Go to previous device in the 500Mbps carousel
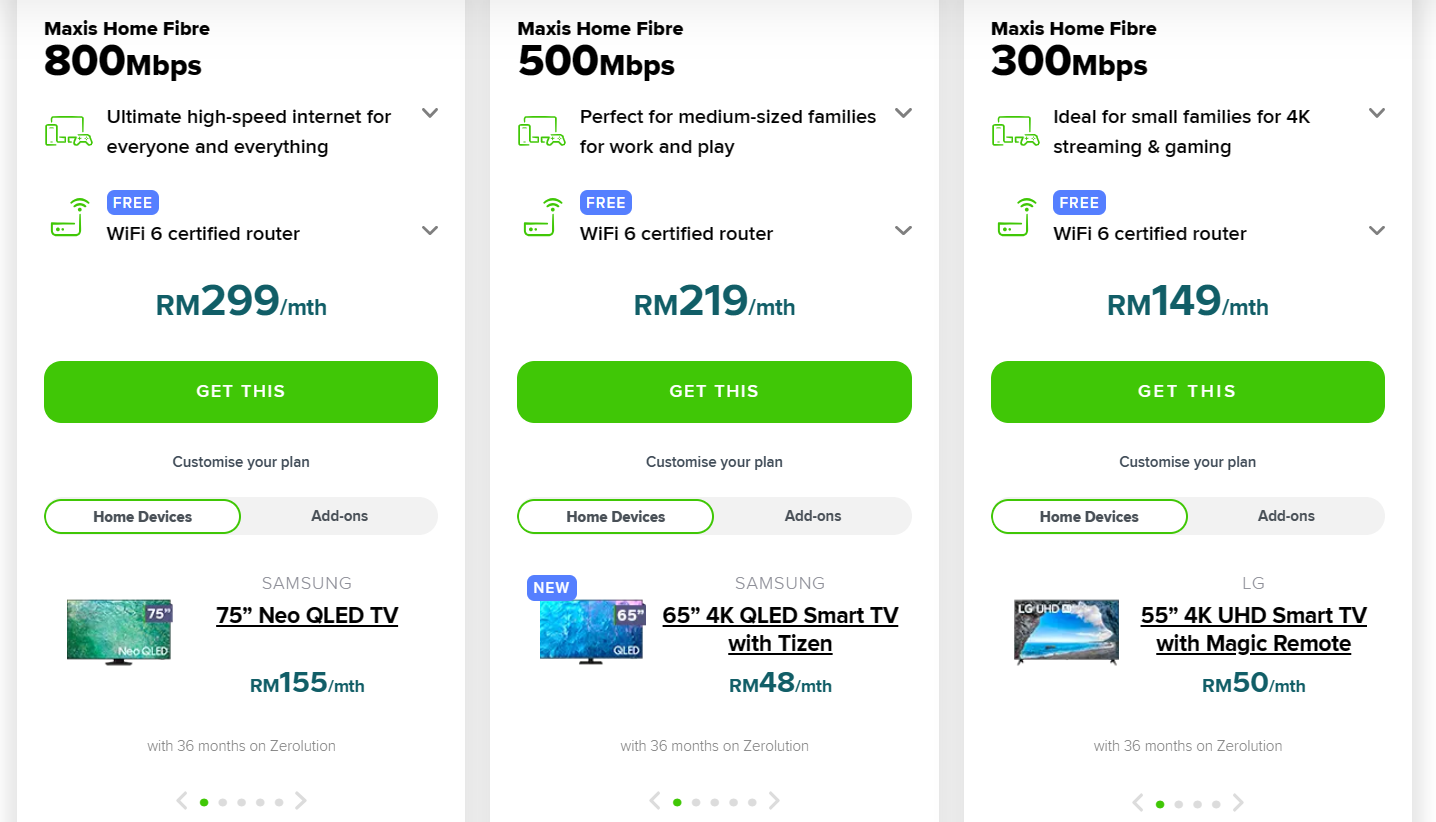Viewport: 1436px width, 822px height. click(x=655, y=801)
